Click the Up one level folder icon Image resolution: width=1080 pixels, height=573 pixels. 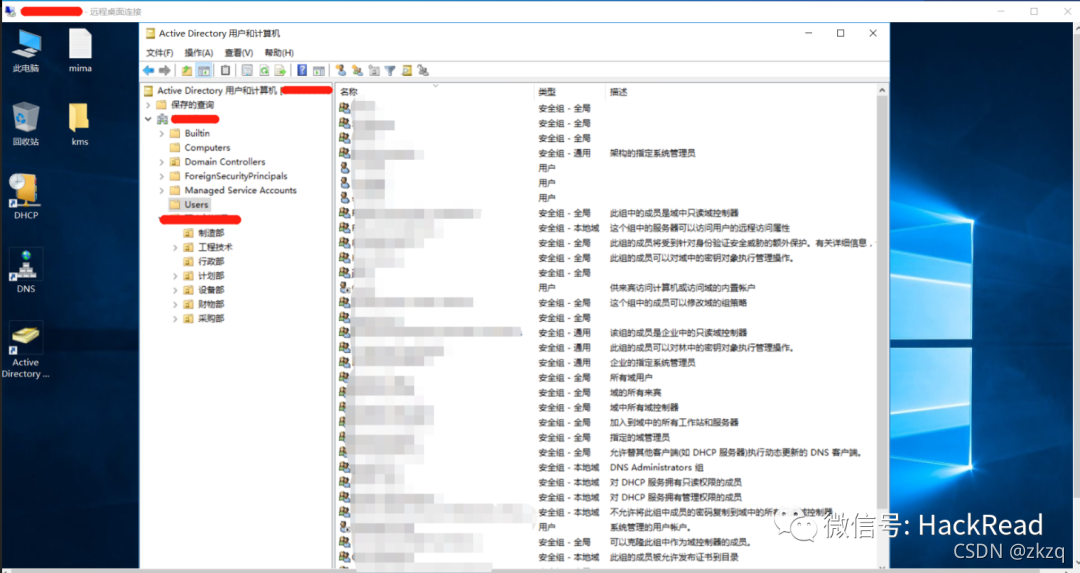pyautogui.click(x=187, y=70)
